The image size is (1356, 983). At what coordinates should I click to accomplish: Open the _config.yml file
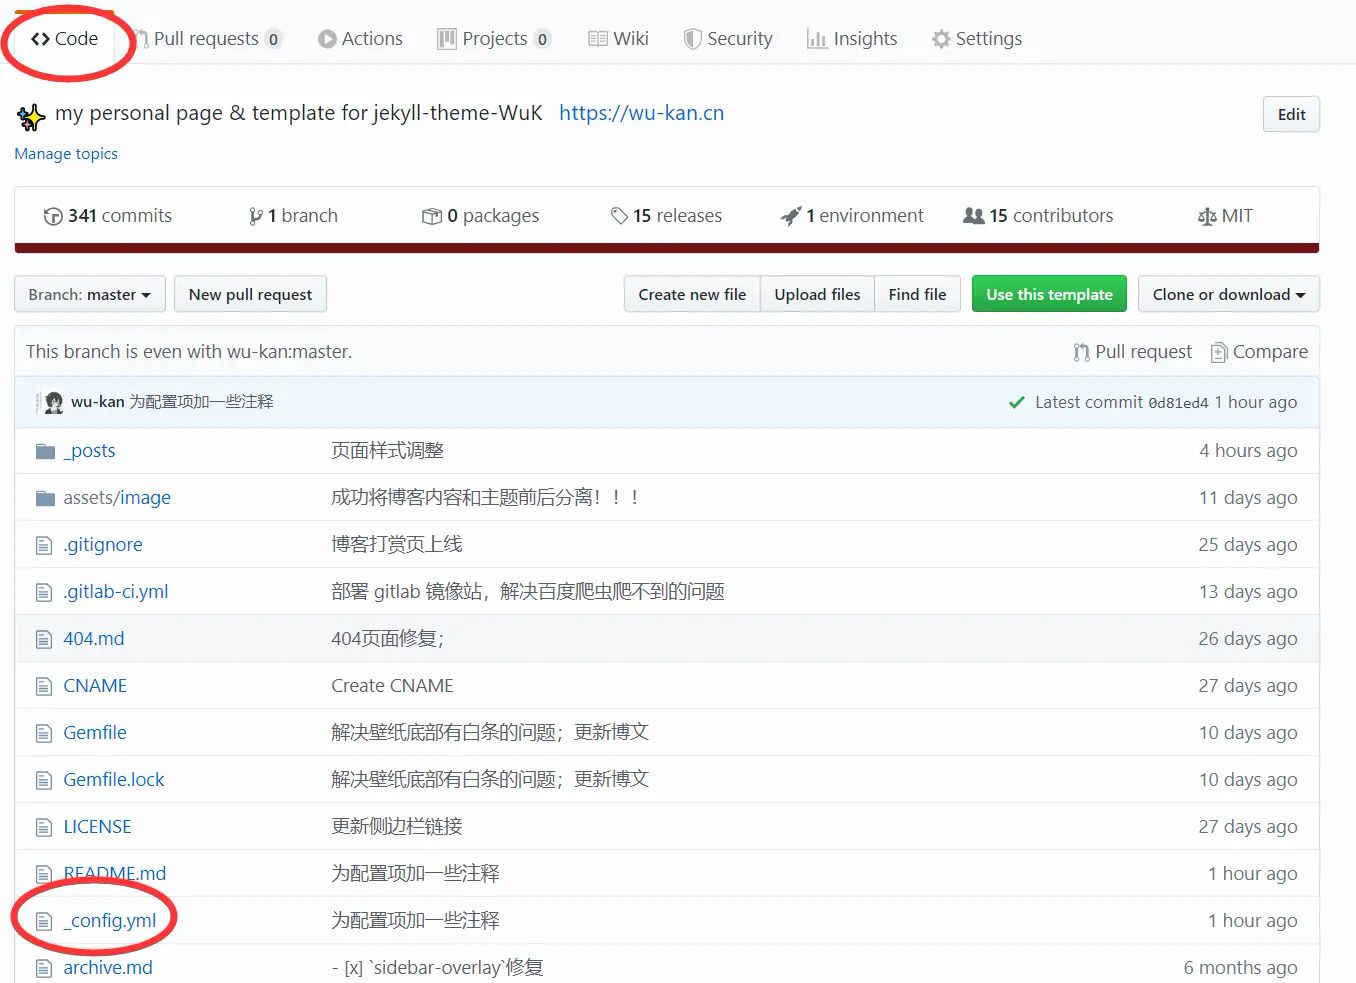point(110,921)
